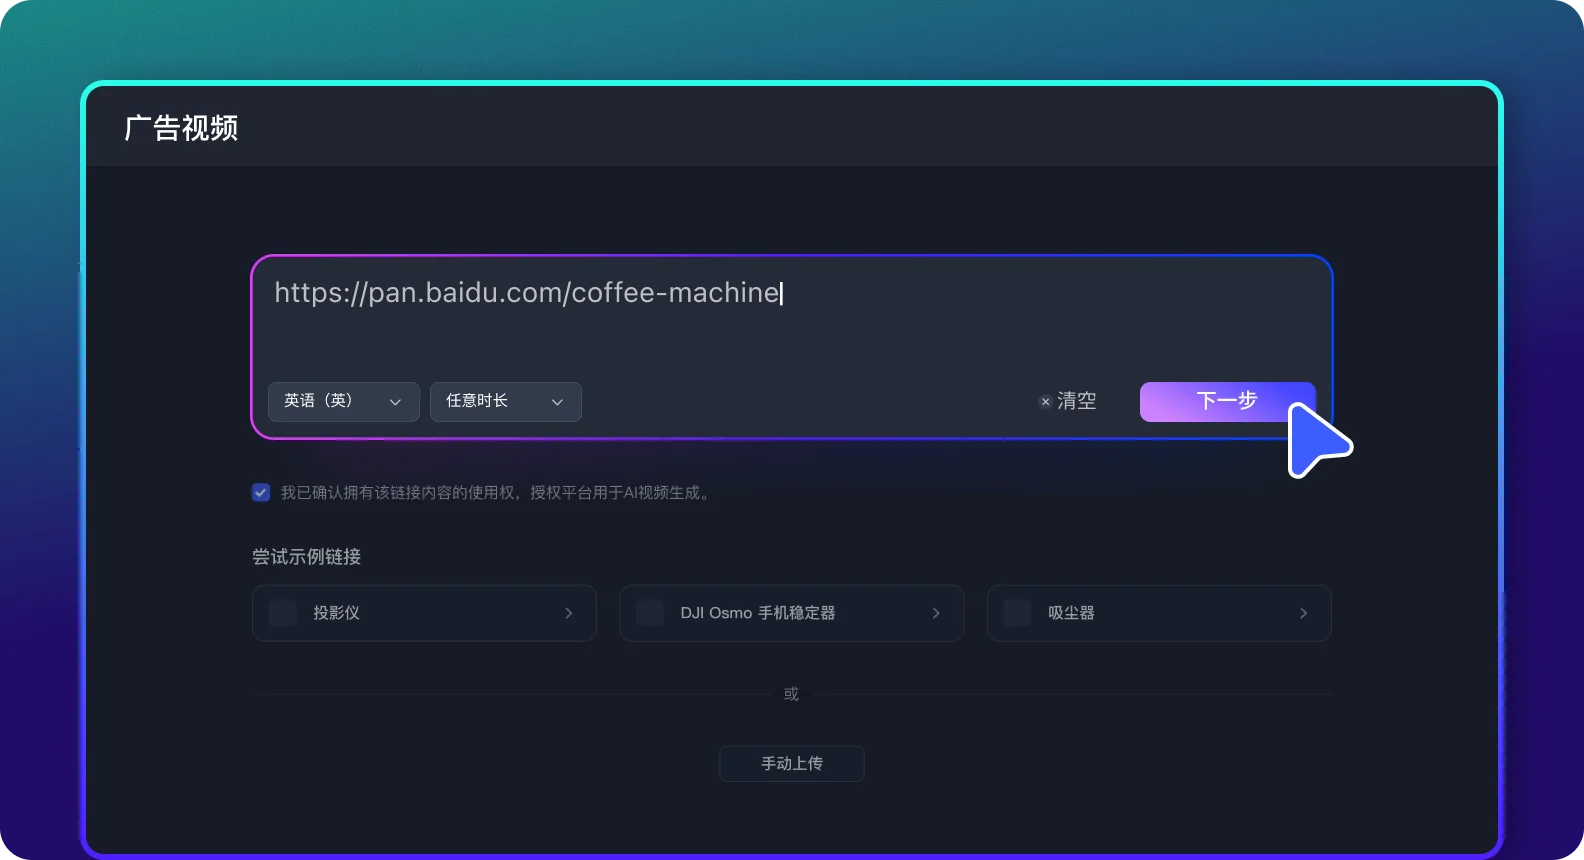Click the arrow chevron on 投影仪 card
Image resolution: width=1584 pixels, height=860 pixels.
pyautogui.click(x=568, y=613)
